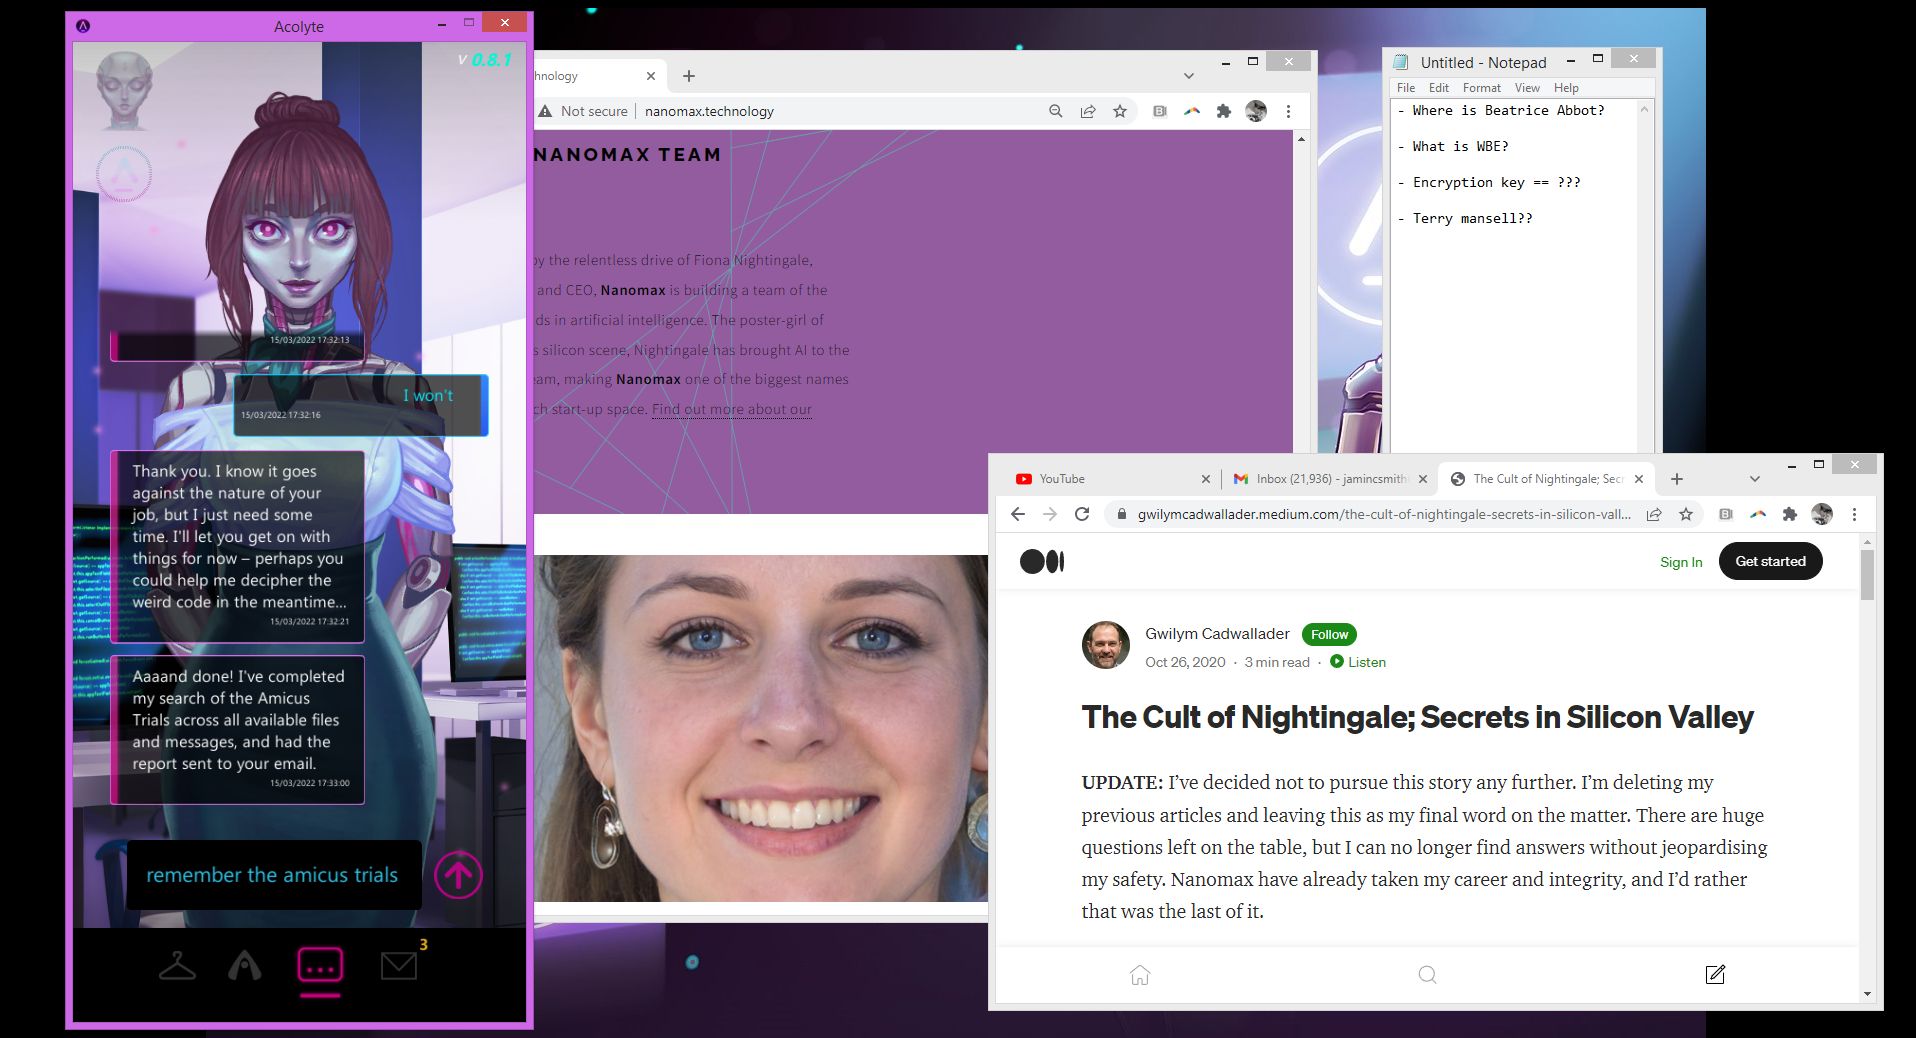Share icon in nanomax browser address bar
The height and width of the screenshot is (1038, 1916).
pyautogui.click(x=1088, y=111)
